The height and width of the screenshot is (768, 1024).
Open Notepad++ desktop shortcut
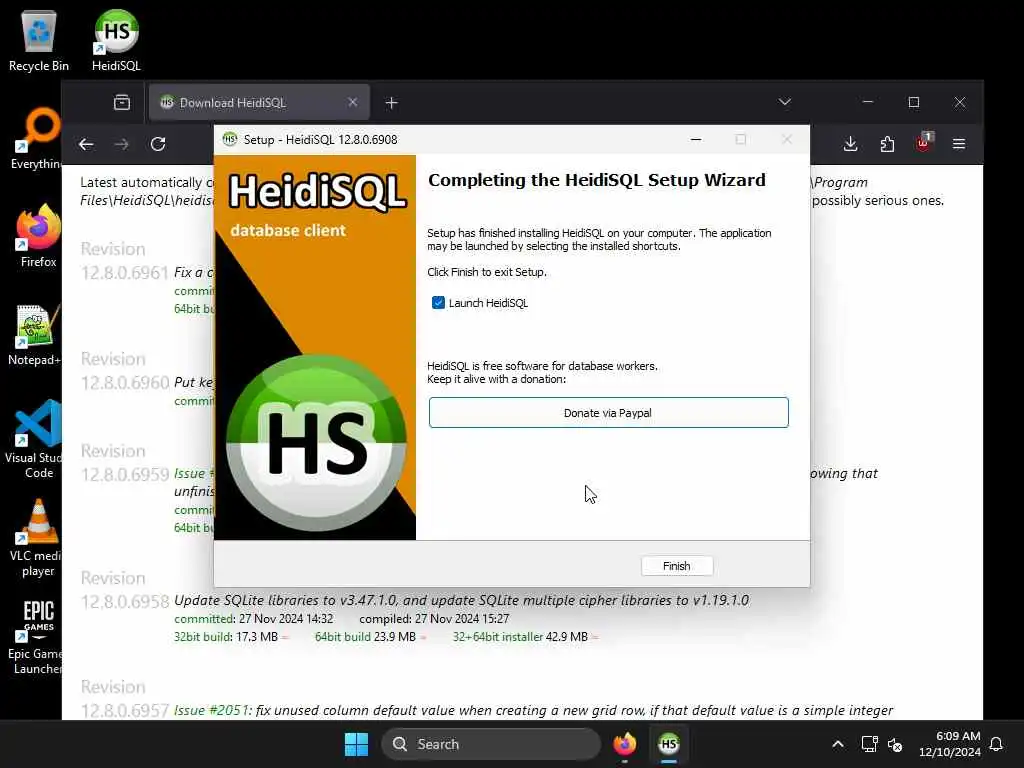(x=34, y=334)
